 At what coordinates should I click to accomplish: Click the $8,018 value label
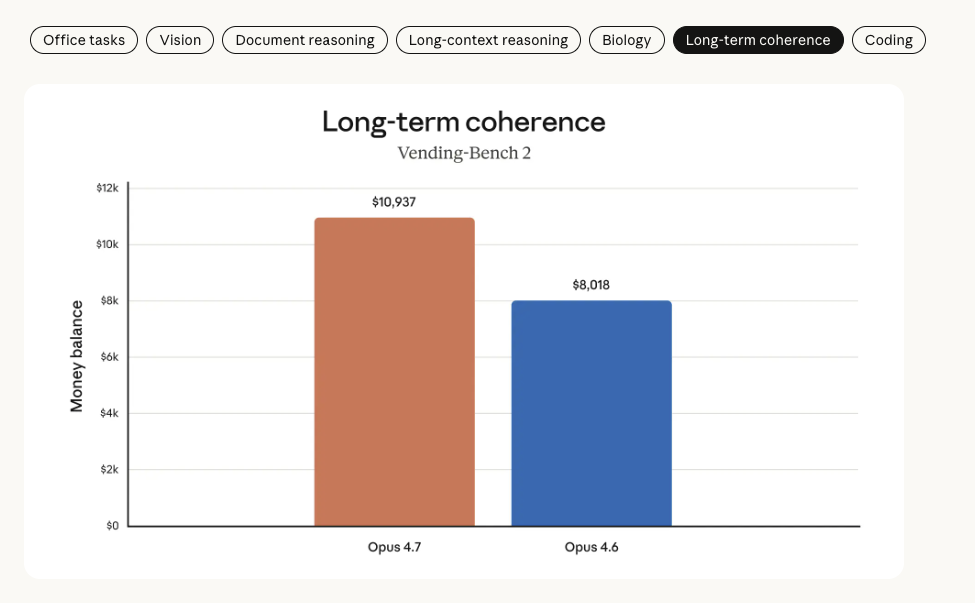[x=591, y=285]
